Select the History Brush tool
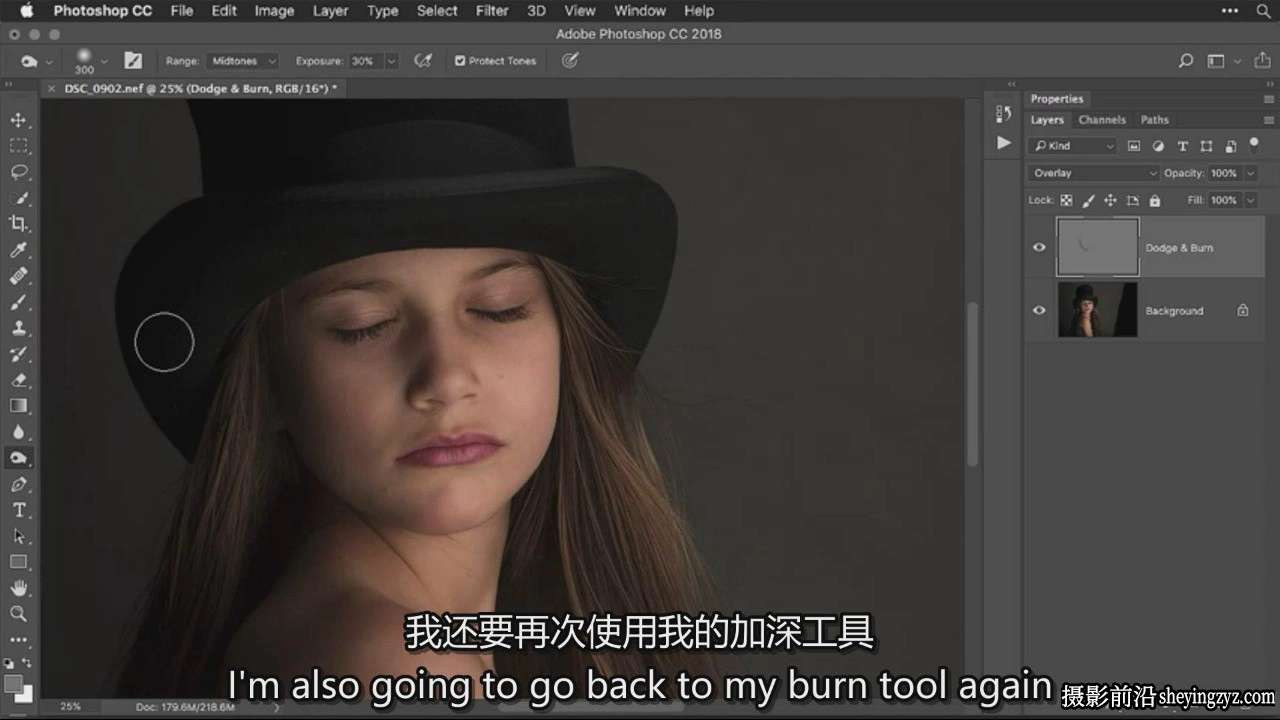This screenshot has width=1280, height=720. [18, 354]
